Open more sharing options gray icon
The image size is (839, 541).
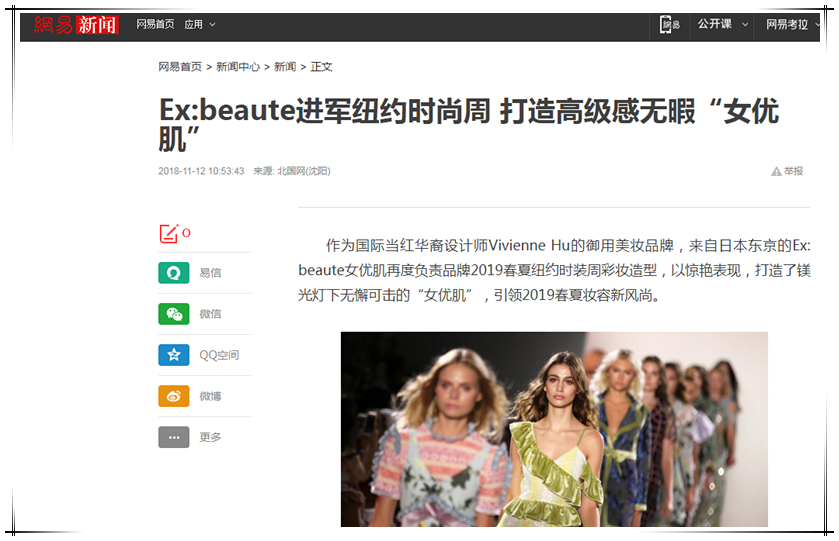pos(173,437)
